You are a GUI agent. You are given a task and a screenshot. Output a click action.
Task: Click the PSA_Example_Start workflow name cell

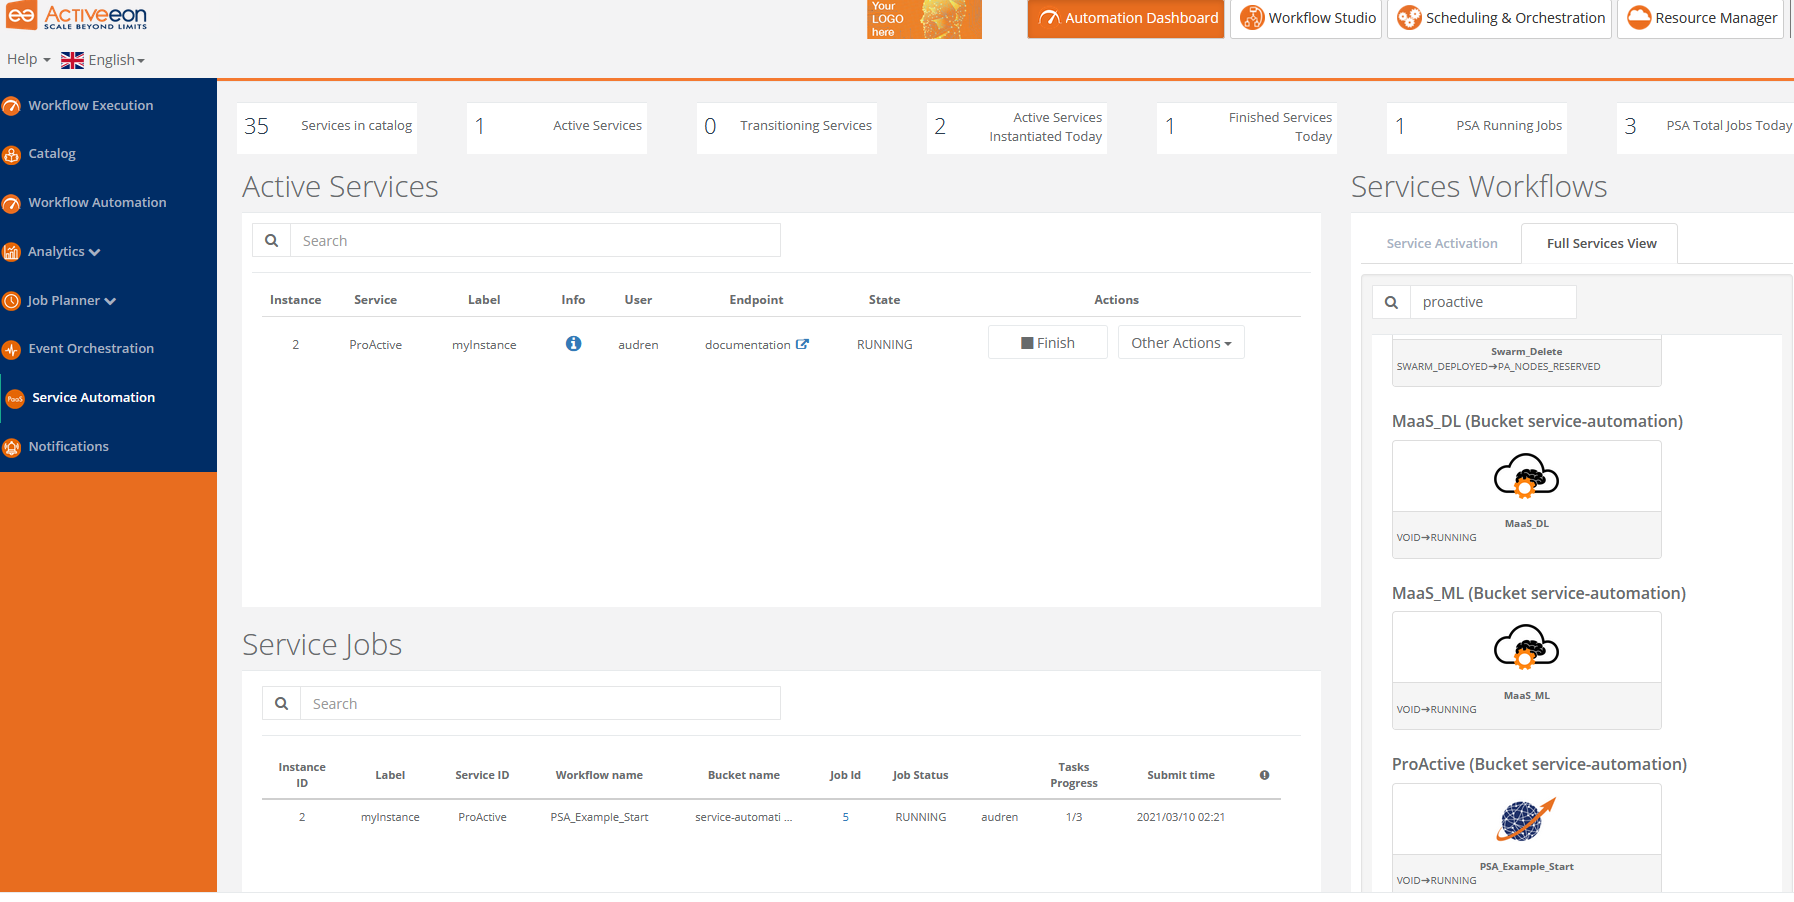pyautogui.click(x=599, y=817)
